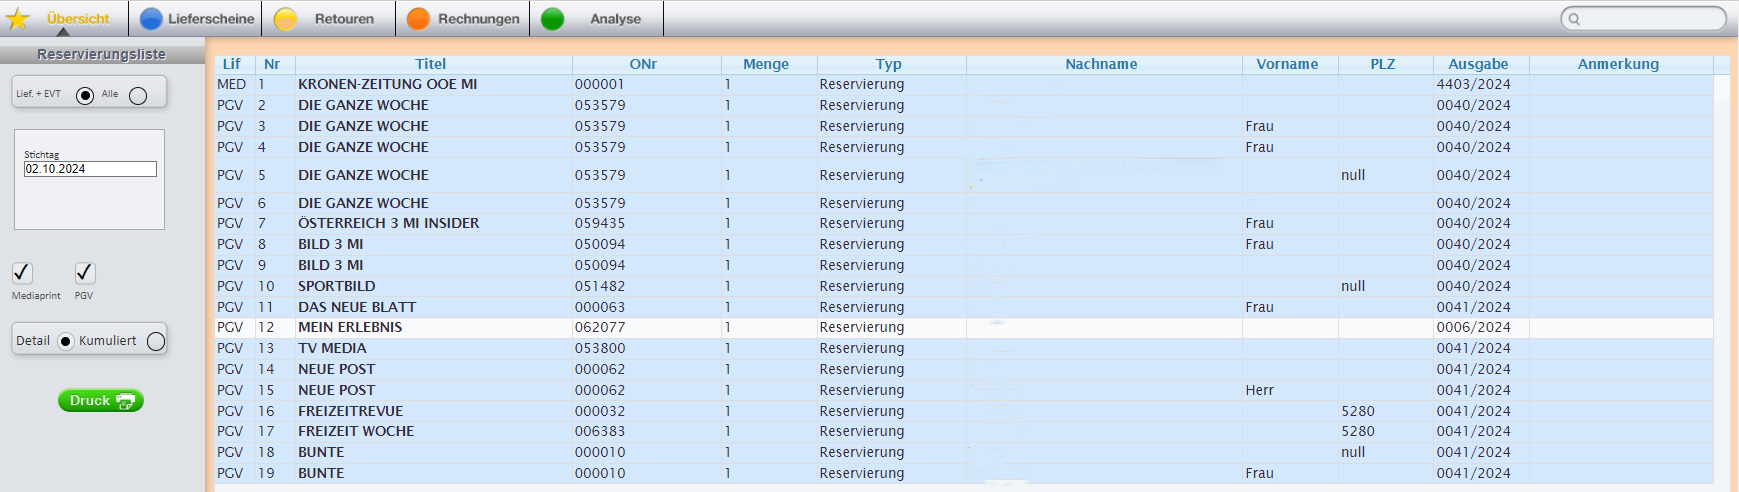Click the ONr column header

[643, 64]
